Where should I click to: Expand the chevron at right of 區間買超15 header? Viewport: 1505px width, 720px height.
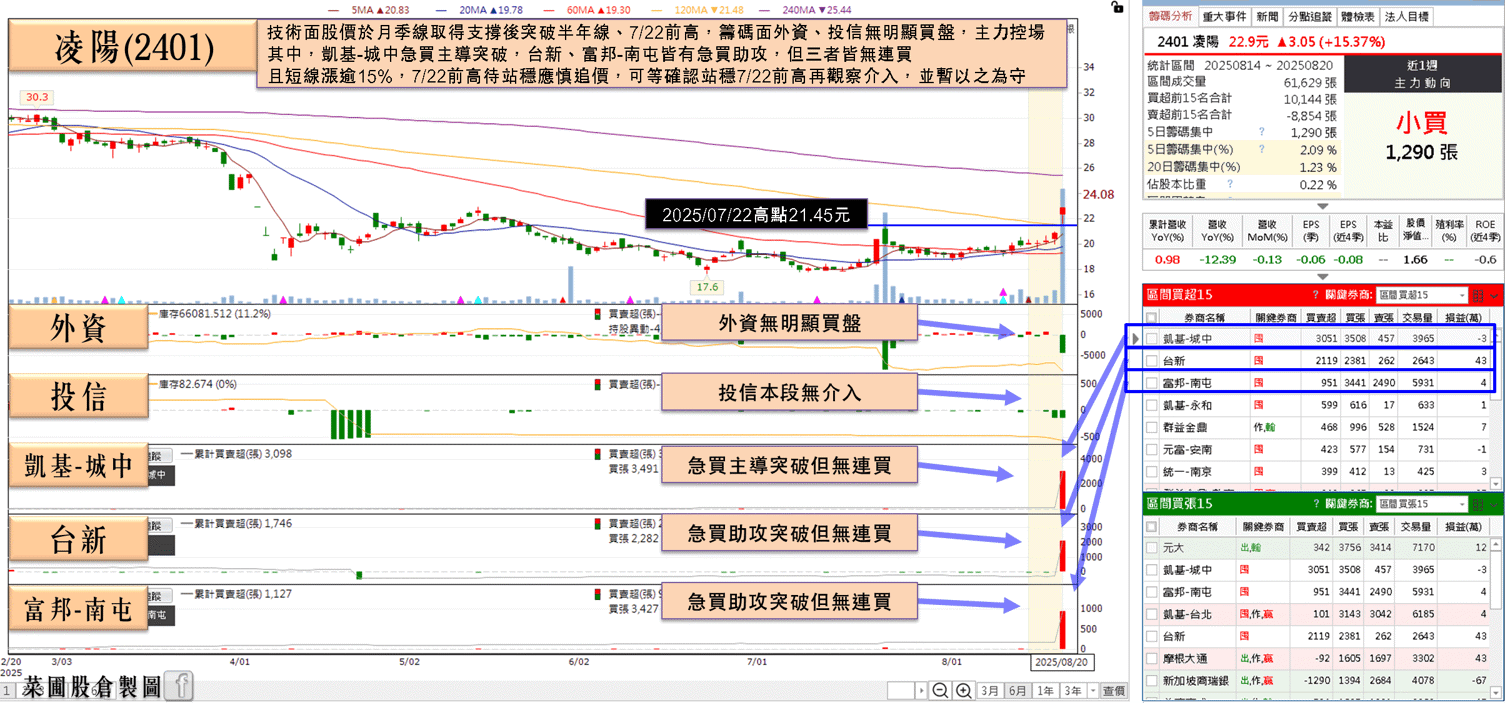click(x=1494, y=296)
